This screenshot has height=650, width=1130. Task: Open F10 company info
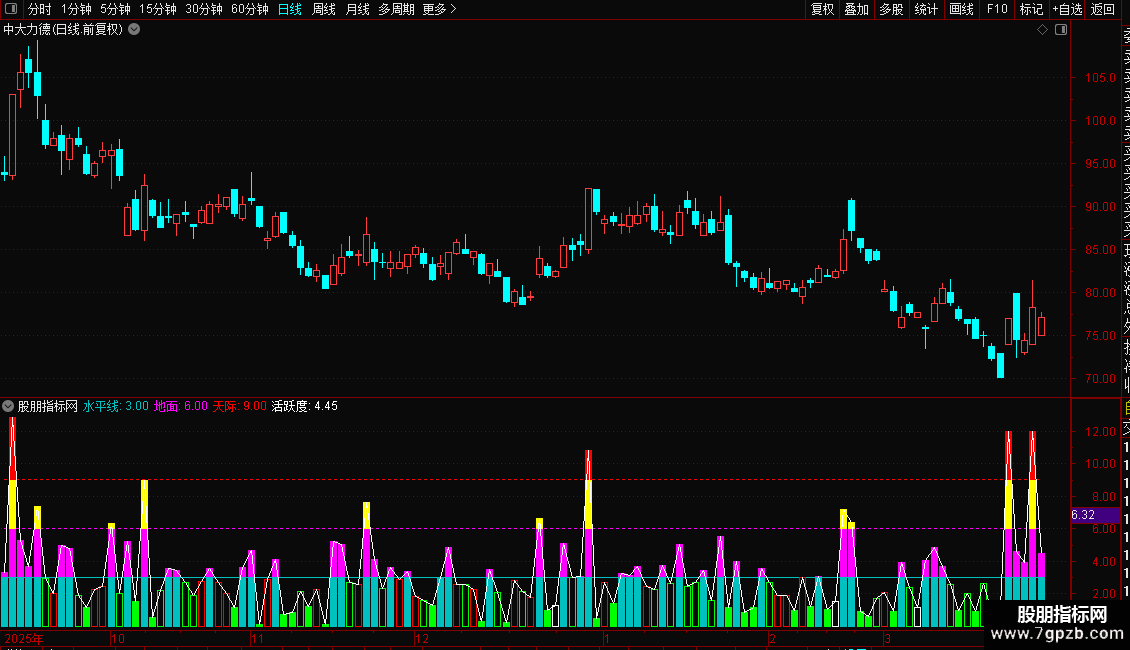(x=997, y=9)
